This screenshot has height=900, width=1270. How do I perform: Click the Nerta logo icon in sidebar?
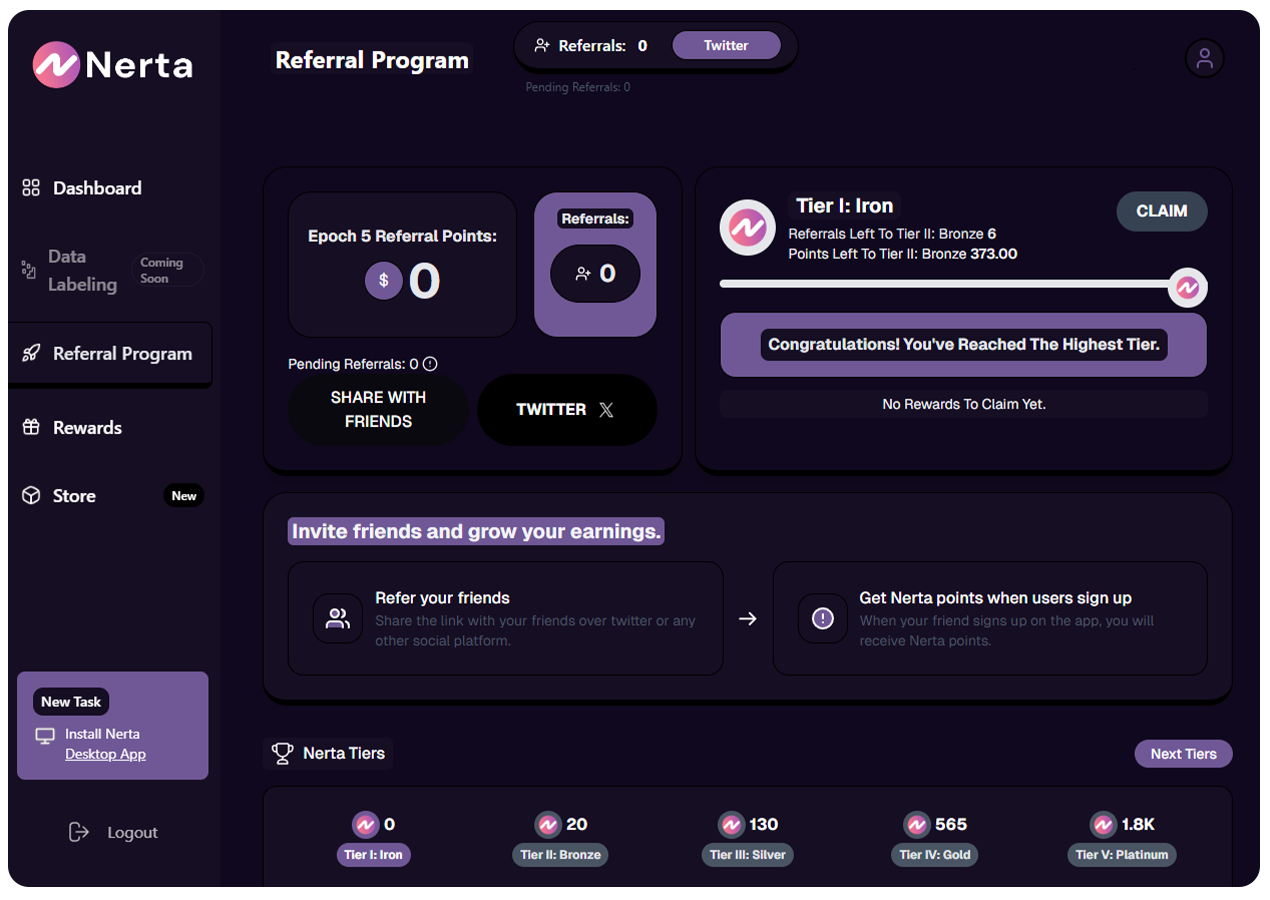point(56,65)
